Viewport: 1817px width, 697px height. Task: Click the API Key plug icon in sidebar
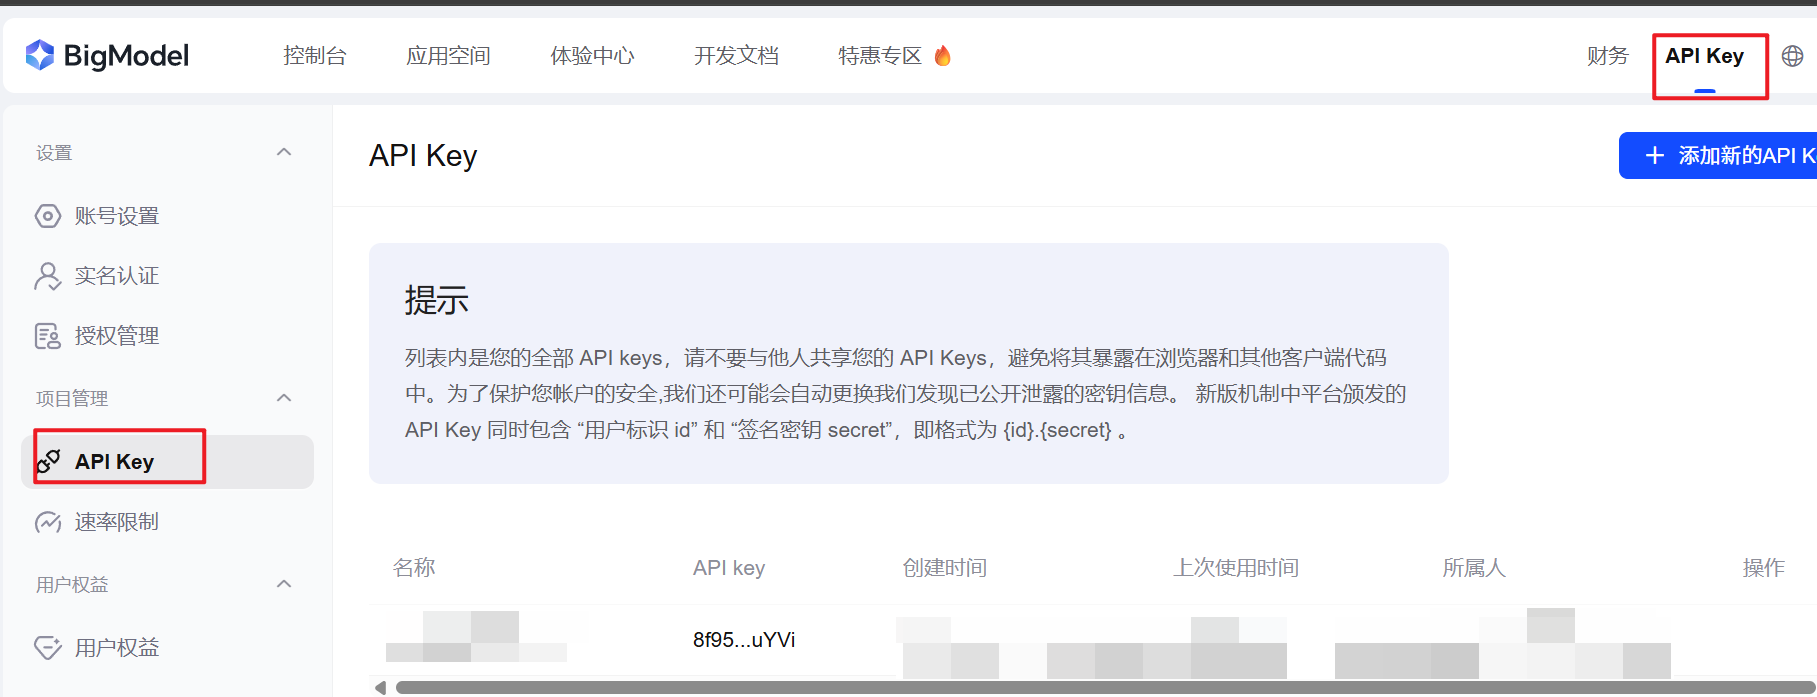pos(48,461)
